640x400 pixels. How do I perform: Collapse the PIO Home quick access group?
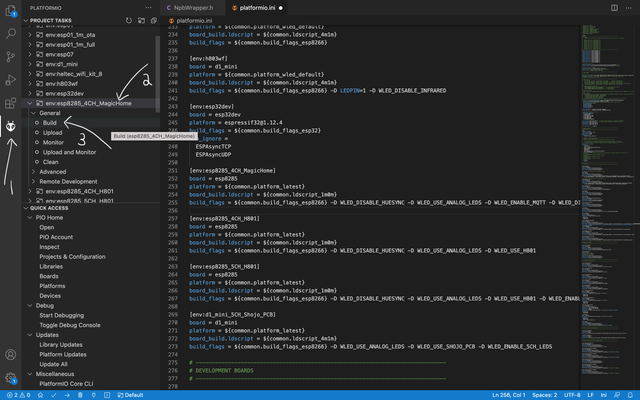coord(30,218)
